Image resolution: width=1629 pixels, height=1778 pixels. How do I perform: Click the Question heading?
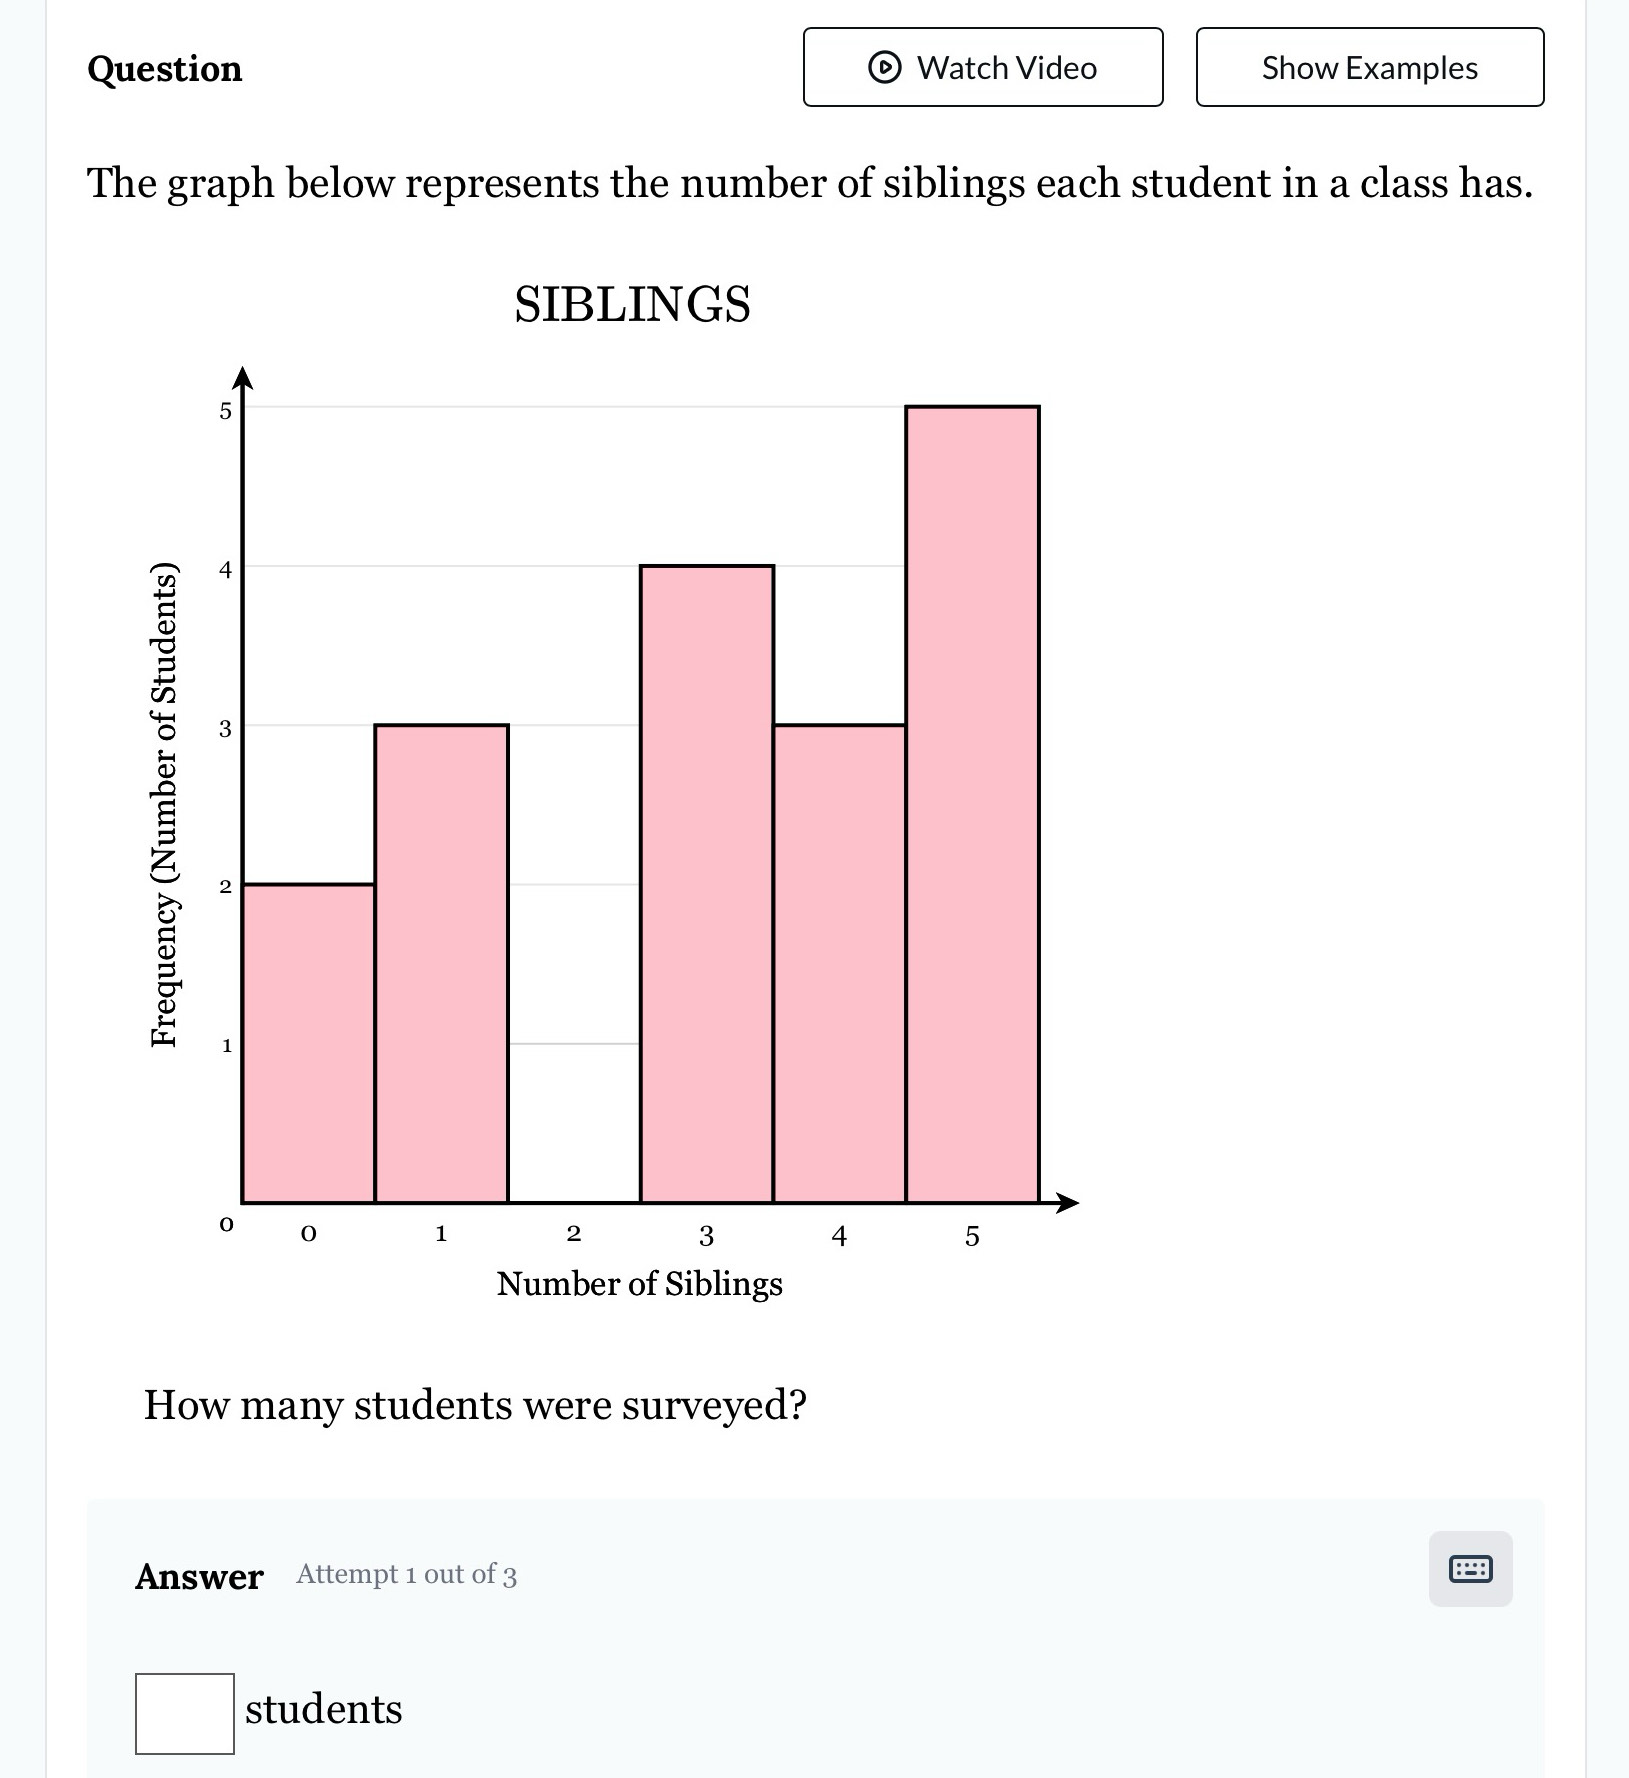pyautogui.click(x=163, y=68)
